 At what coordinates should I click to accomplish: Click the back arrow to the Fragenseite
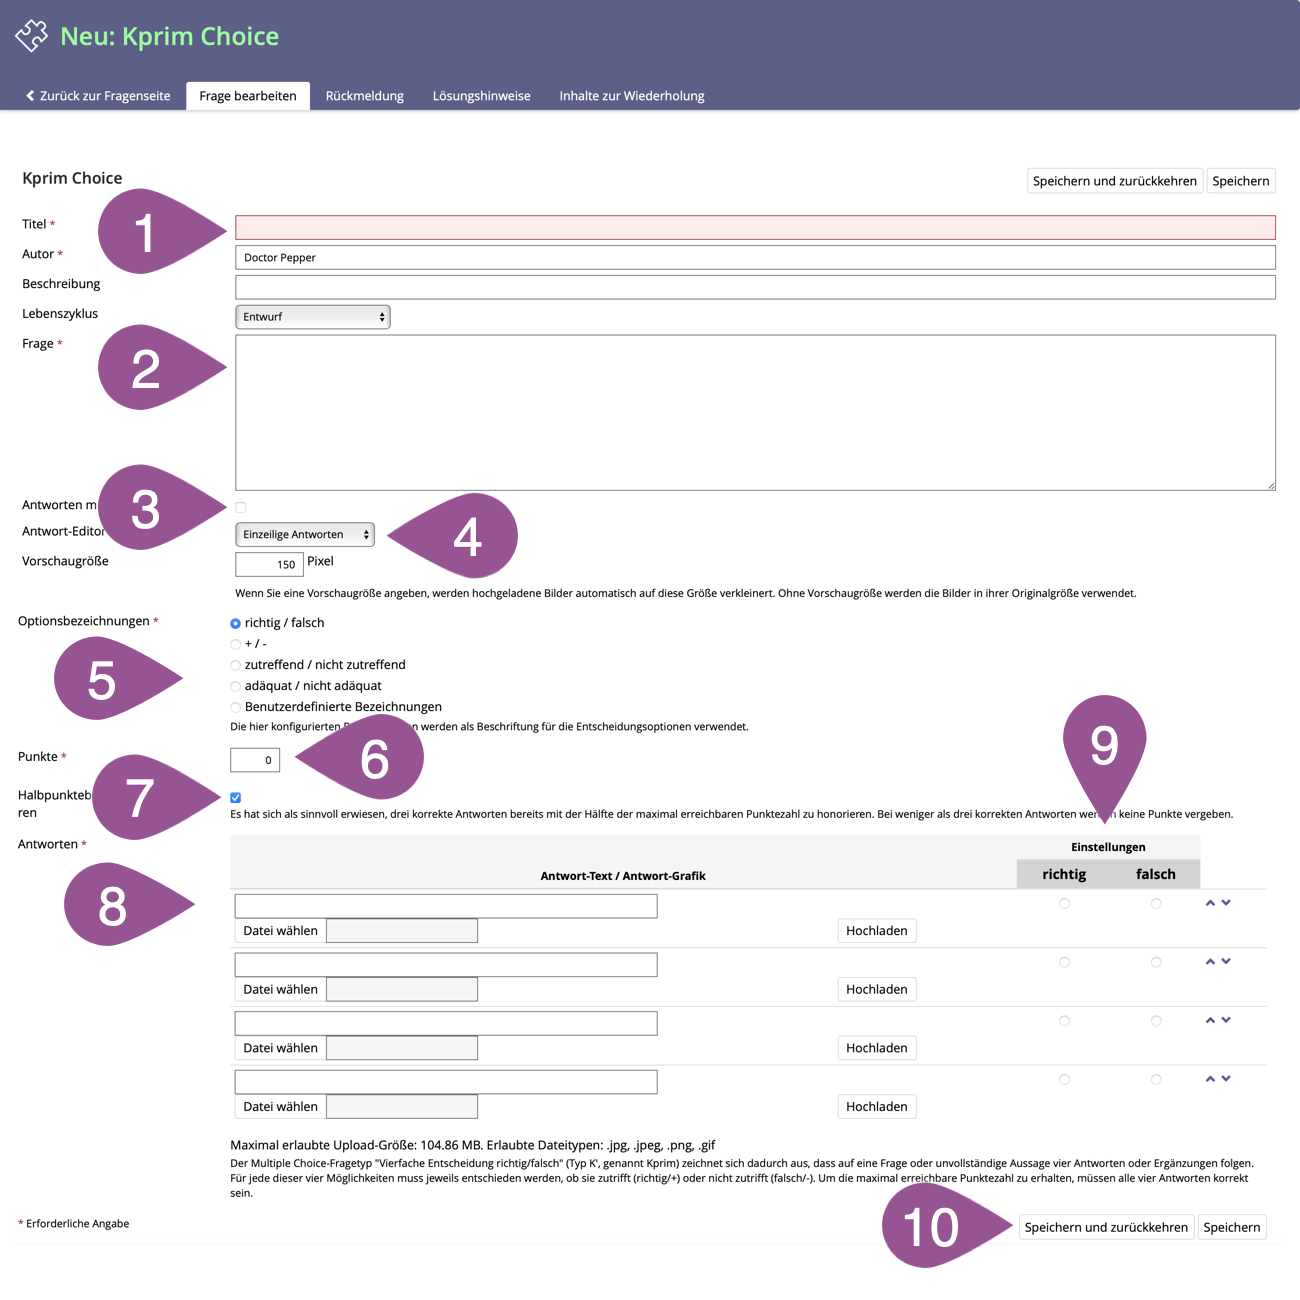click(30, 96)
